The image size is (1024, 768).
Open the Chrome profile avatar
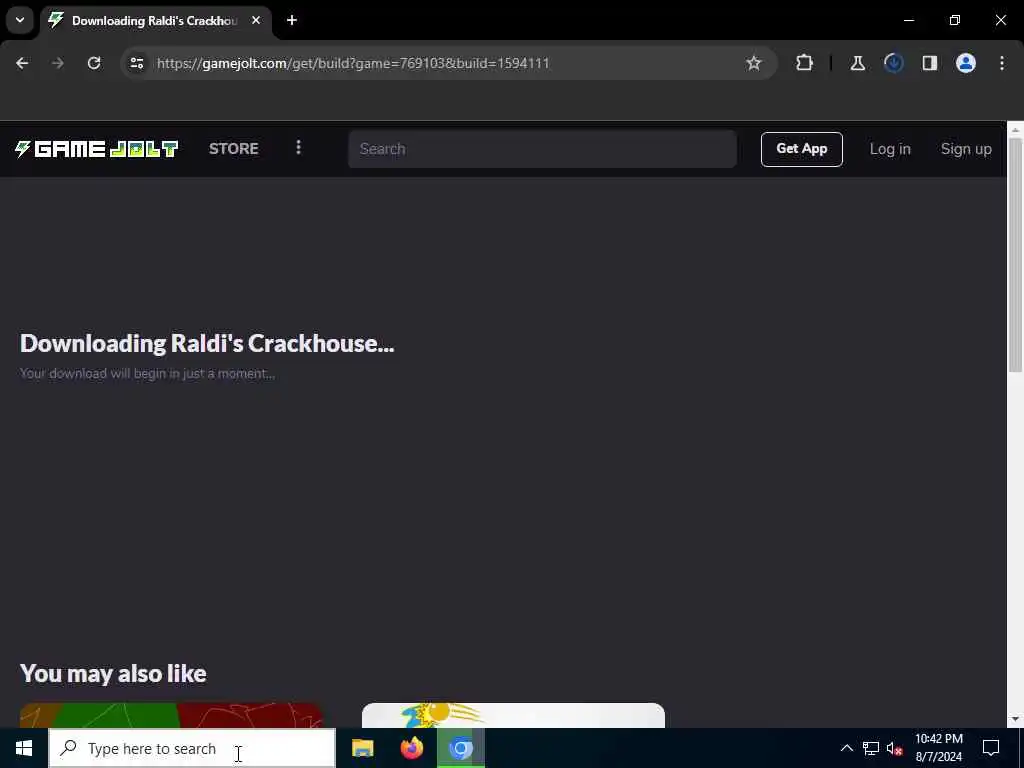tap(965, 63)
